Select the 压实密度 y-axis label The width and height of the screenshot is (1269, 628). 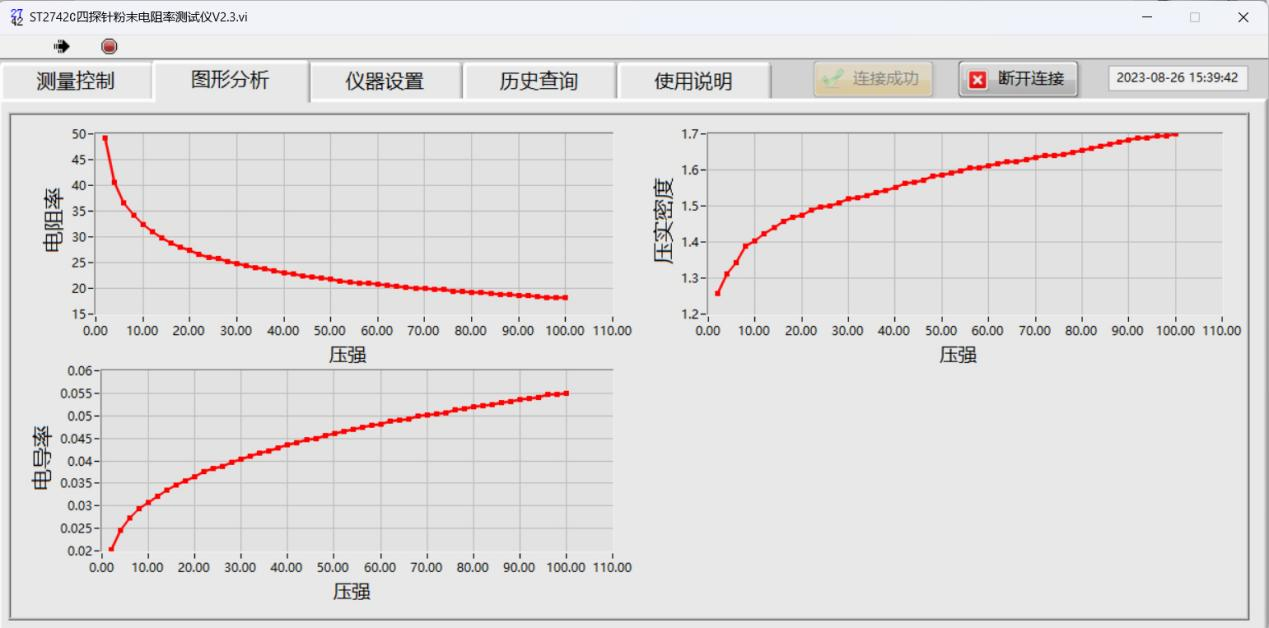[663, 221]
